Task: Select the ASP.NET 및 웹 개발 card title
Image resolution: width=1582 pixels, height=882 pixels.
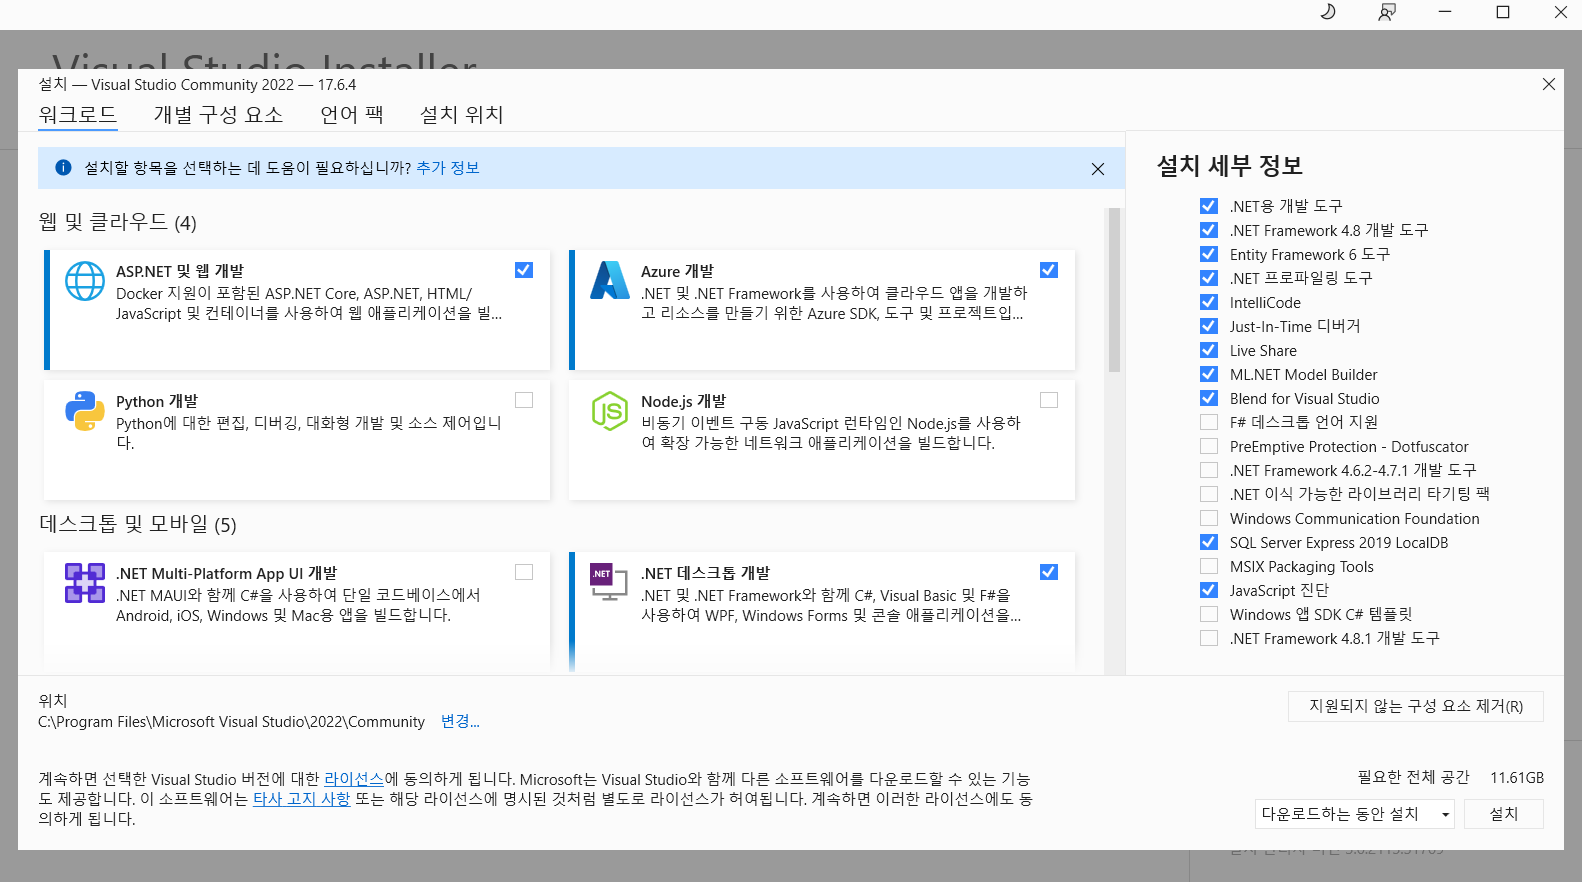Action: 180,271
